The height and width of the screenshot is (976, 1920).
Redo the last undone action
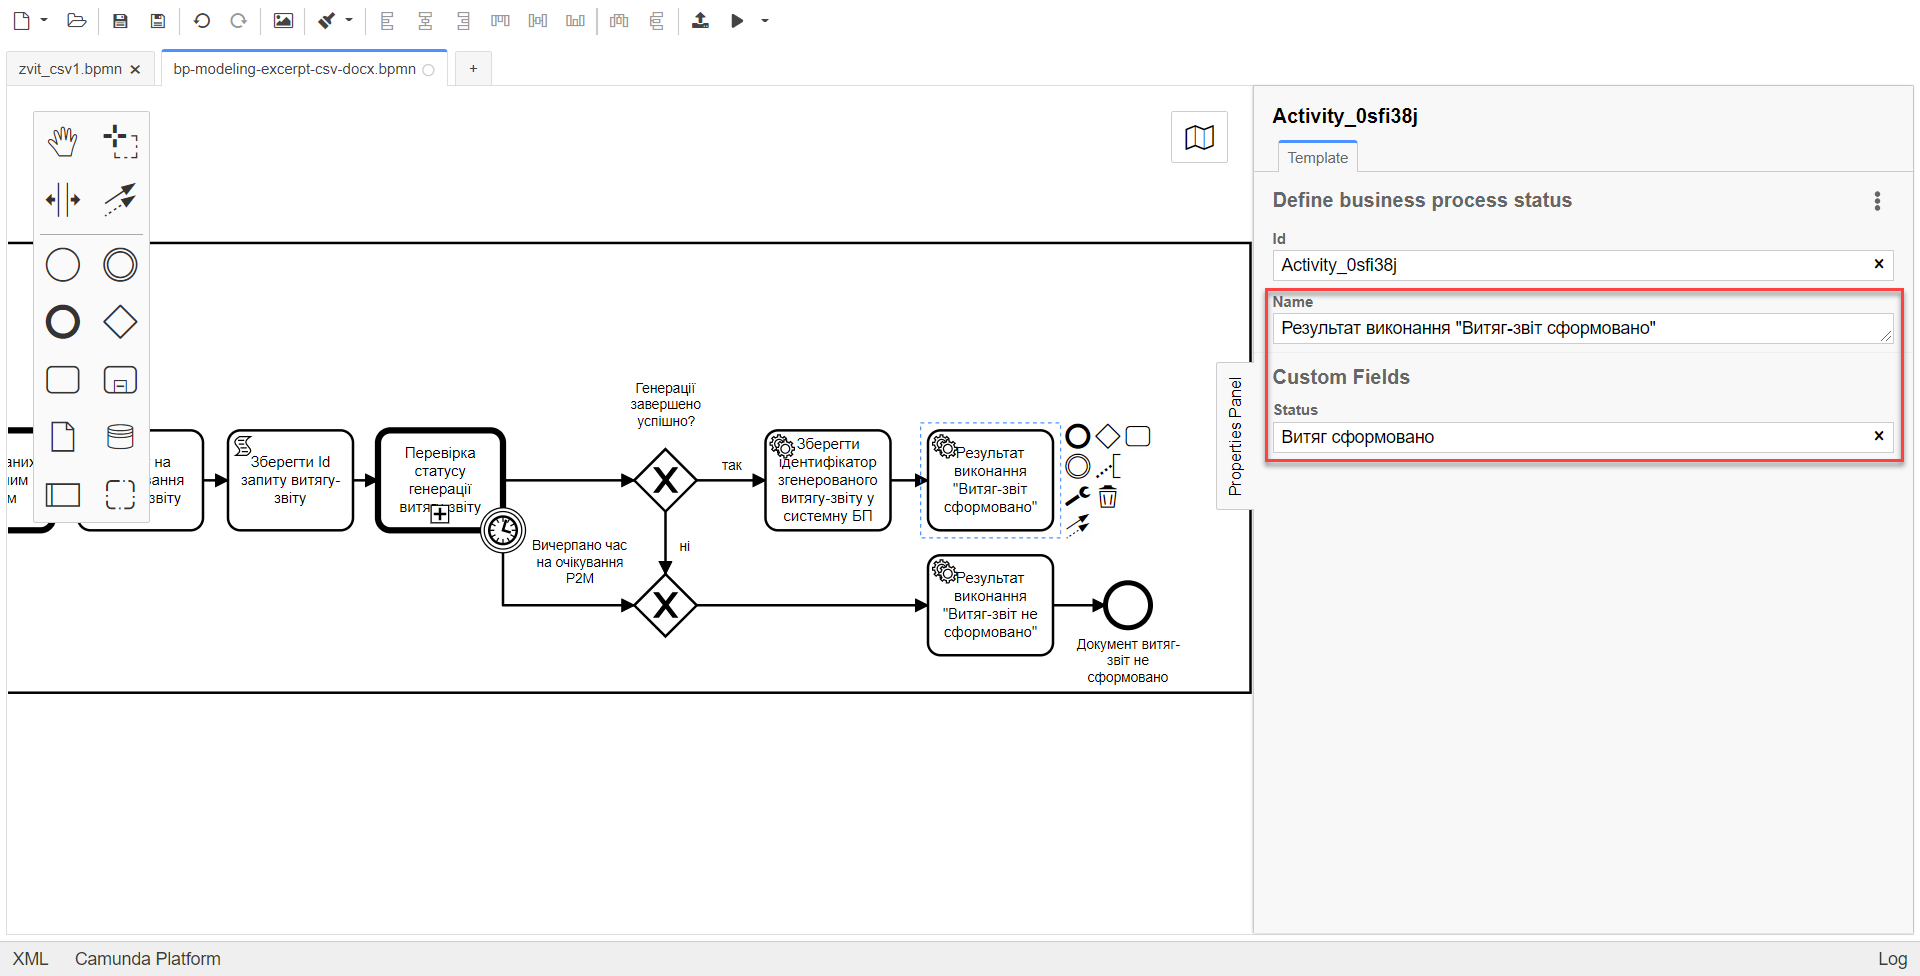[238, 20]
